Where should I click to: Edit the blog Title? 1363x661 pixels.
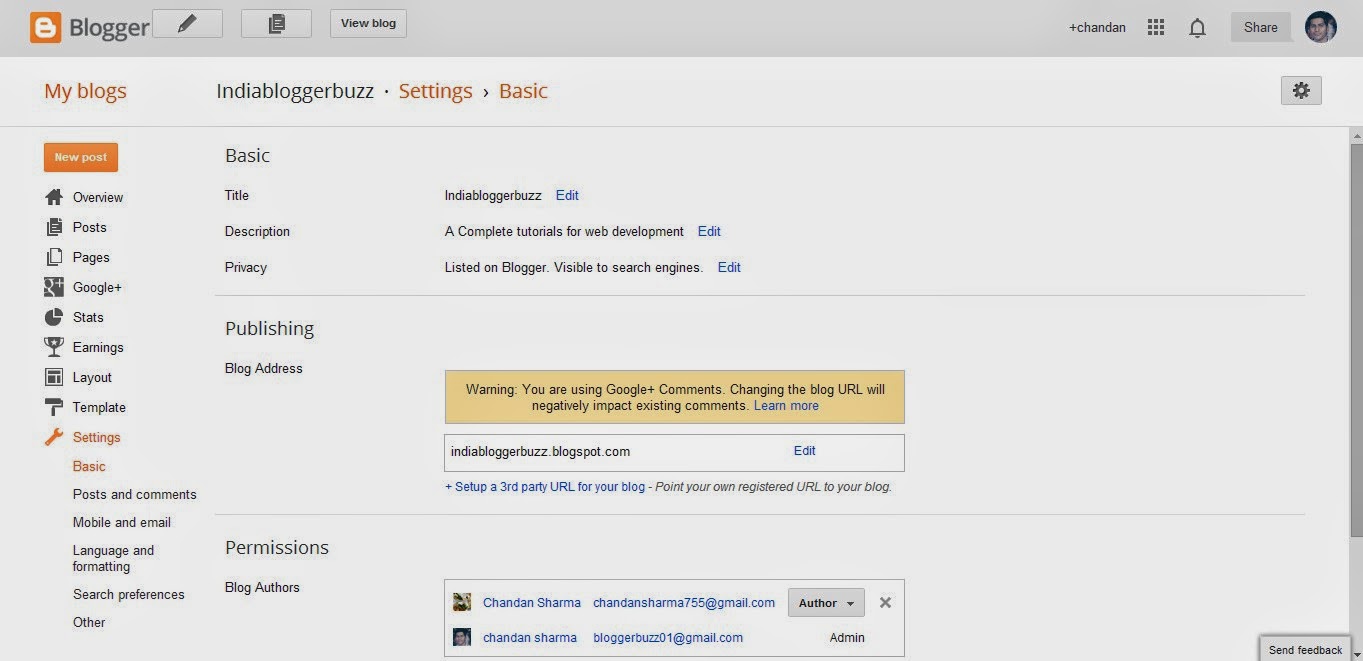(567, 195)
